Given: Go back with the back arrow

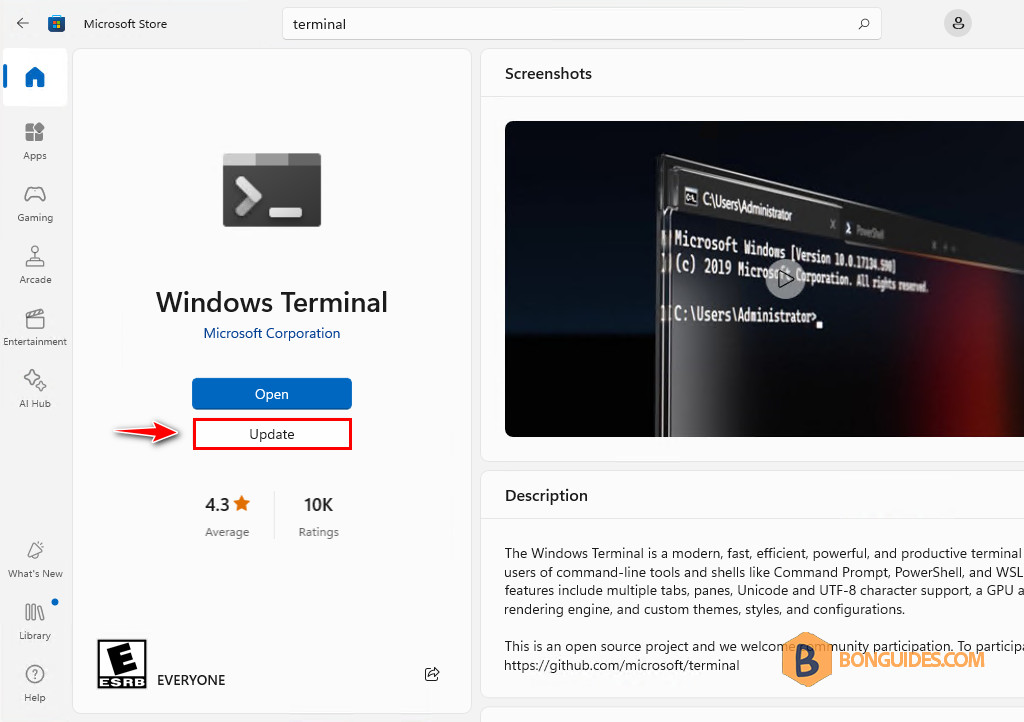Looking at the screenshot, I should [23, 24].
